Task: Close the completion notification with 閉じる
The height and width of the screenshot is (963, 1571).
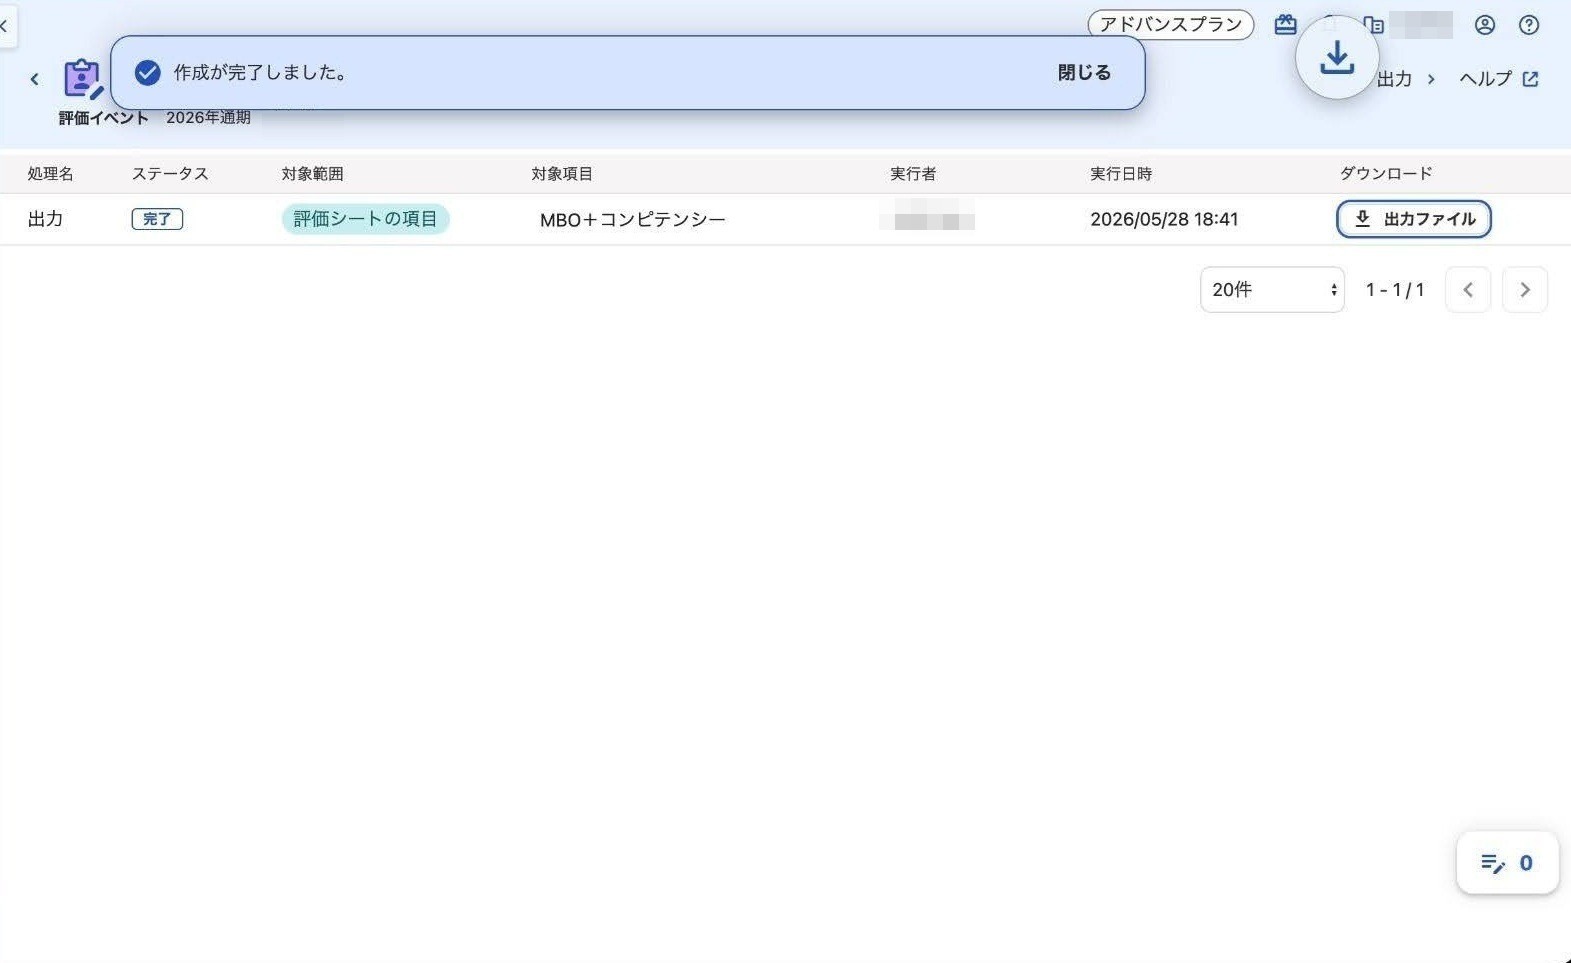Action: point(1084,73)
